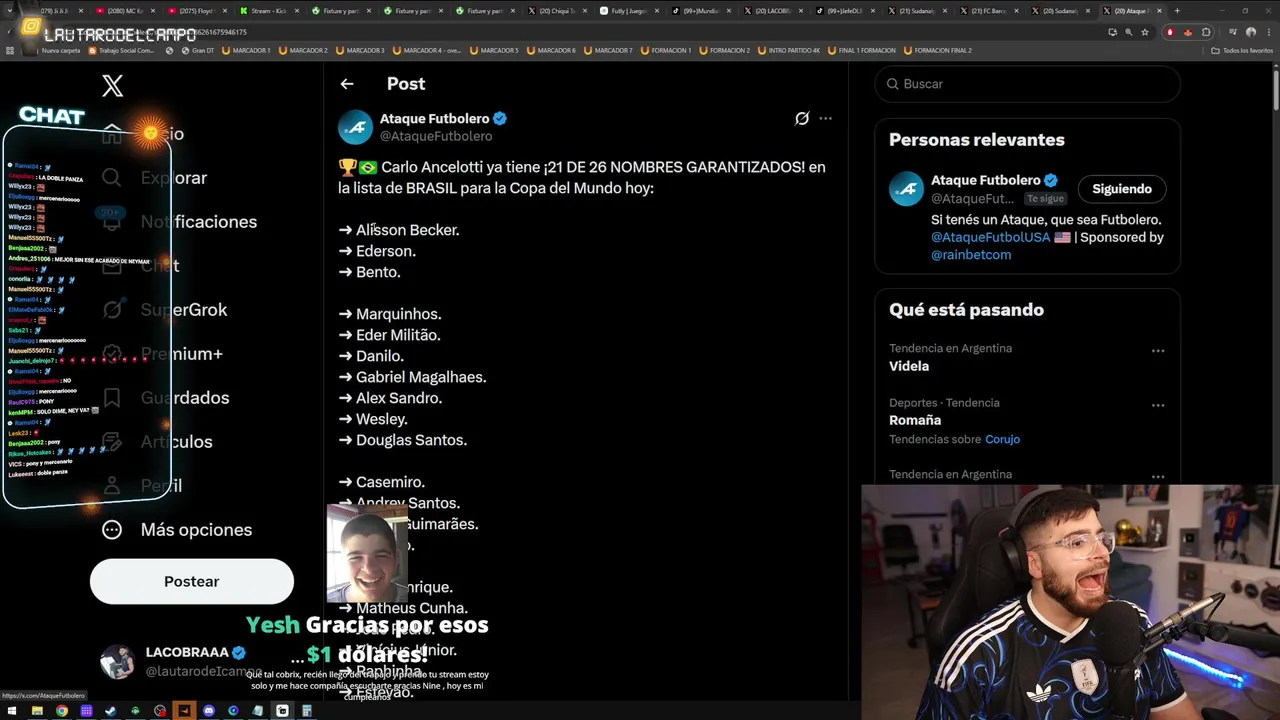Switch to the (2075) Floyd YouTube tab
The width and height of the screenshot is (1280, 720).
(x=195, y=10)
